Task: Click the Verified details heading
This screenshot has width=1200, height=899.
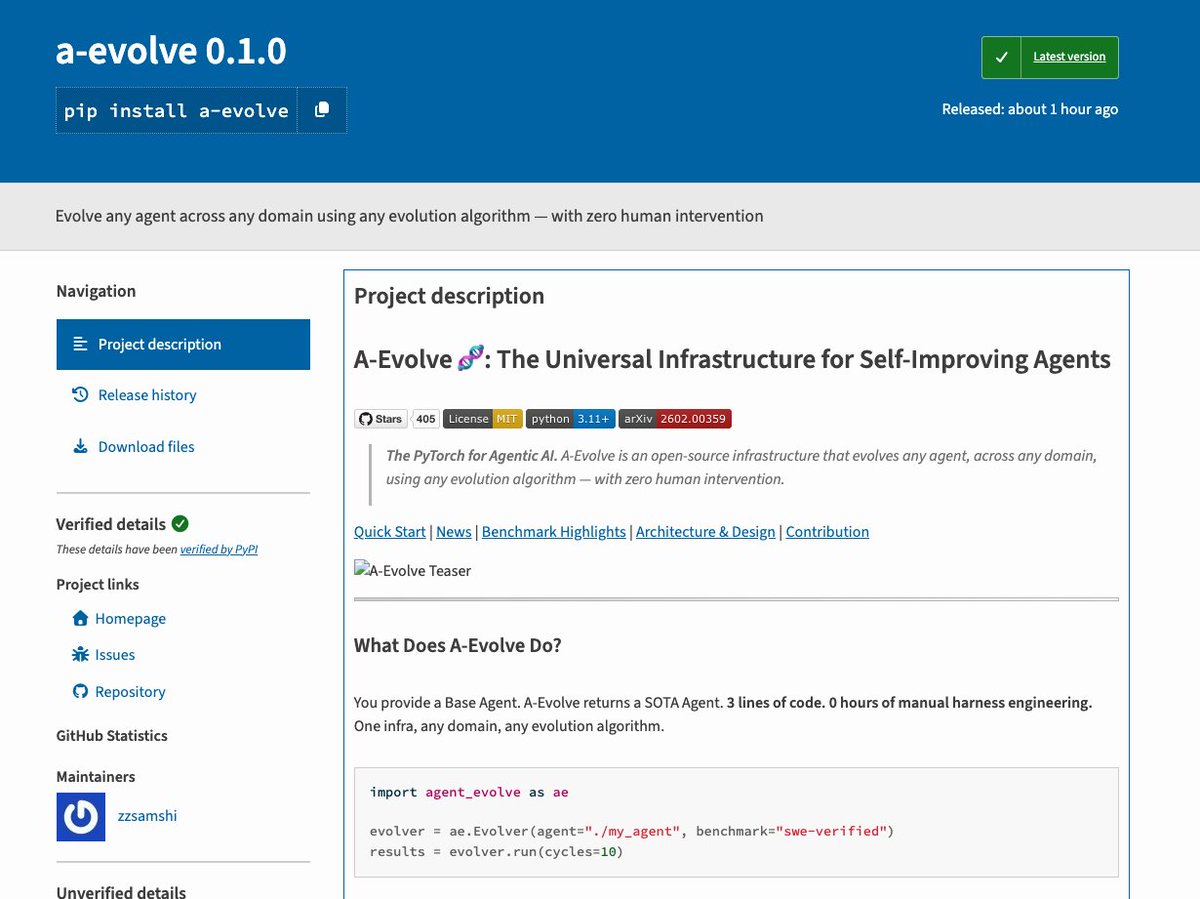Action: [x=111, y=524]
